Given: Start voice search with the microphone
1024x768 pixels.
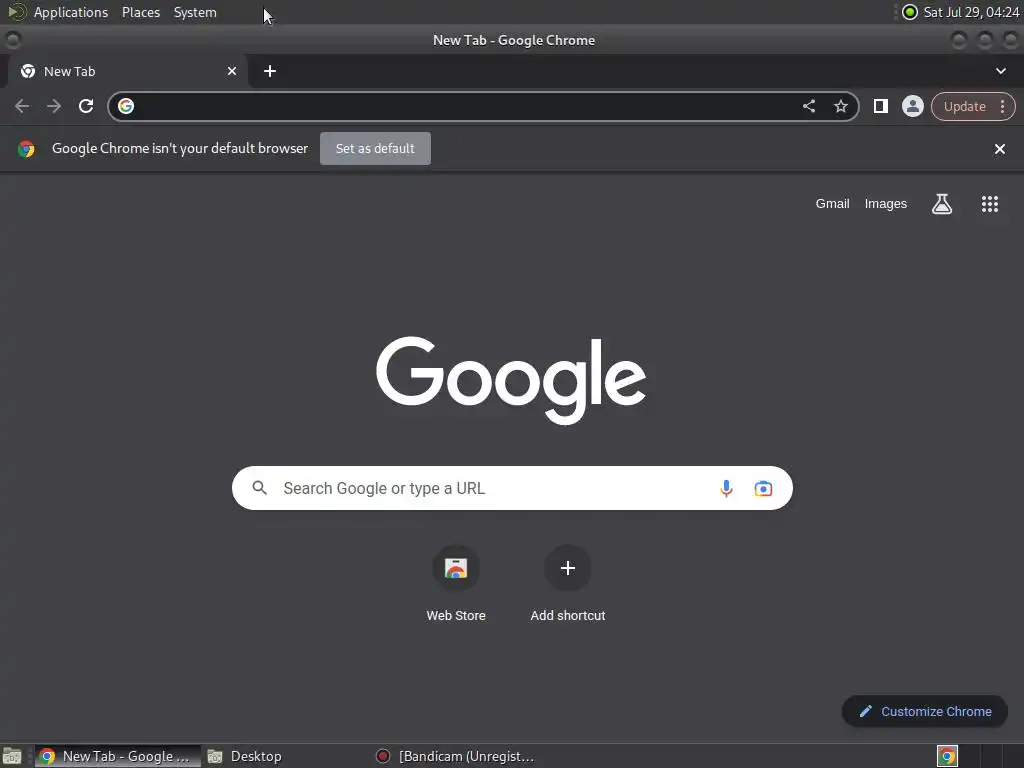Looking at the screenshot, I should pos(726,488).
